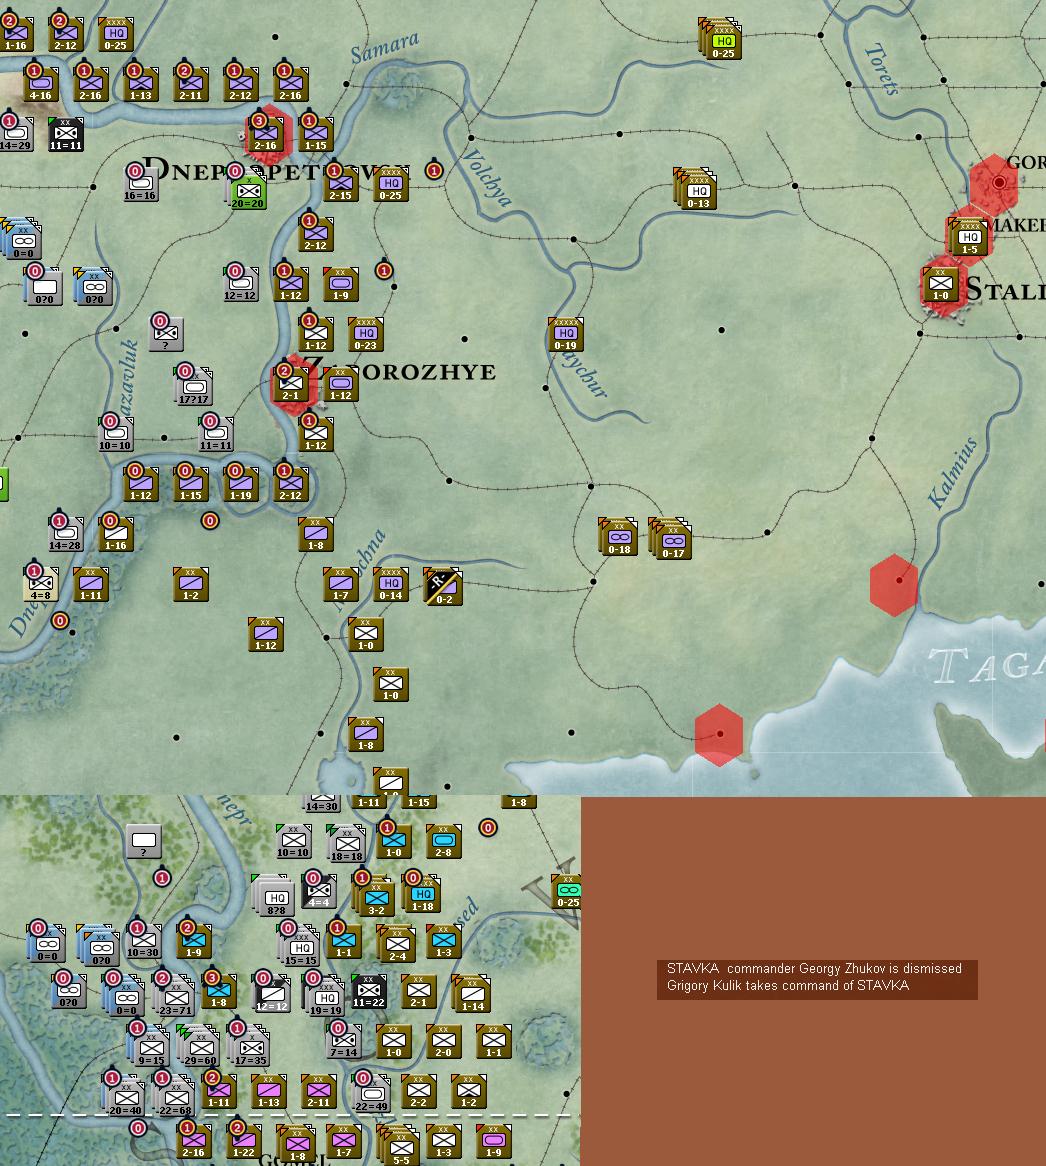Select the black 11=11 counter
Viewport: 1046px width, 1166px height.
(66, 135)
